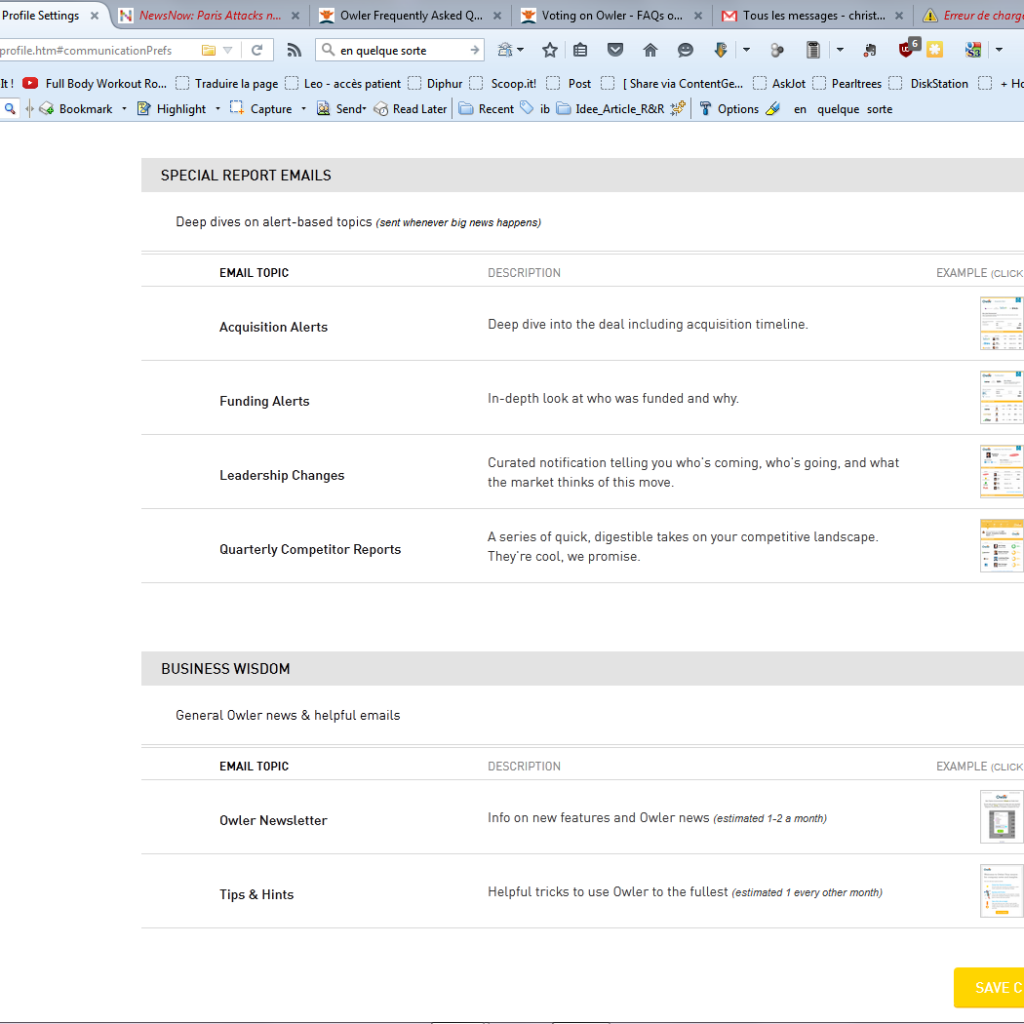View Tips & Hints example thumbnail
This screenshot has width=1024, height=1024.
pyautogui.click(x=1002, y=891)
